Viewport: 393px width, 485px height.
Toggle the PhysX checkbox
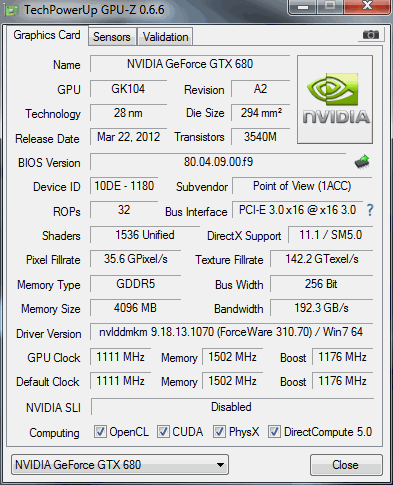pos(219,432)
